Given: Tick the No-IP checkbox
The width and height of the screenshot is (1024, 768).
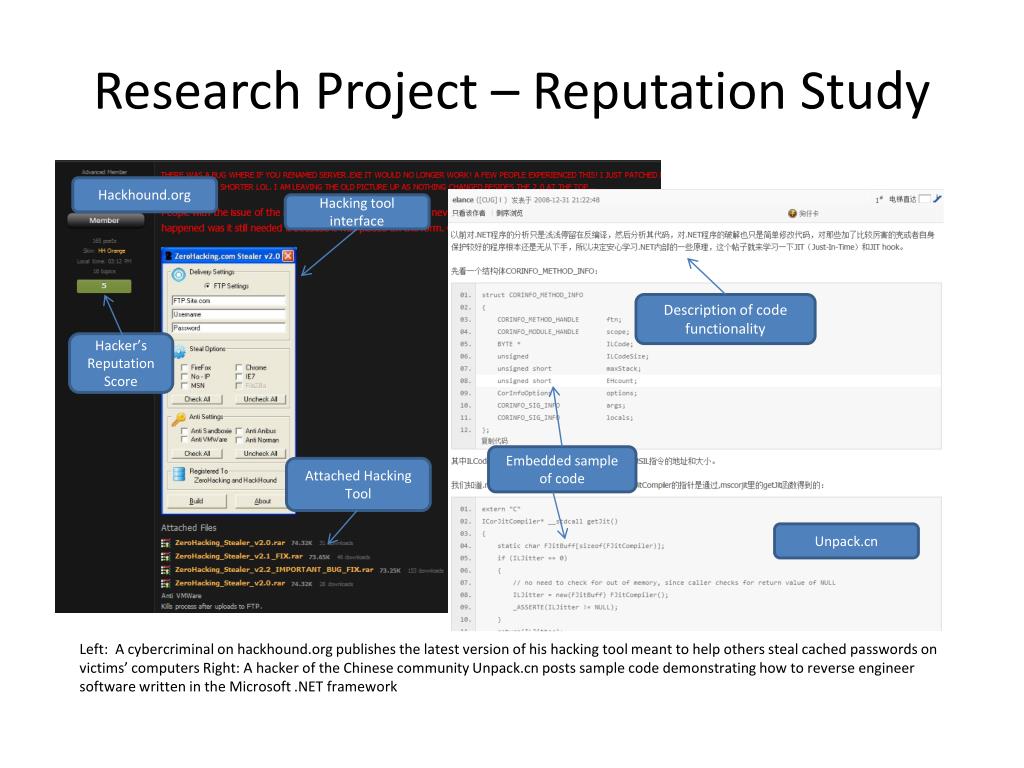Looking at the screenshot, I should [x=184, y=377].
